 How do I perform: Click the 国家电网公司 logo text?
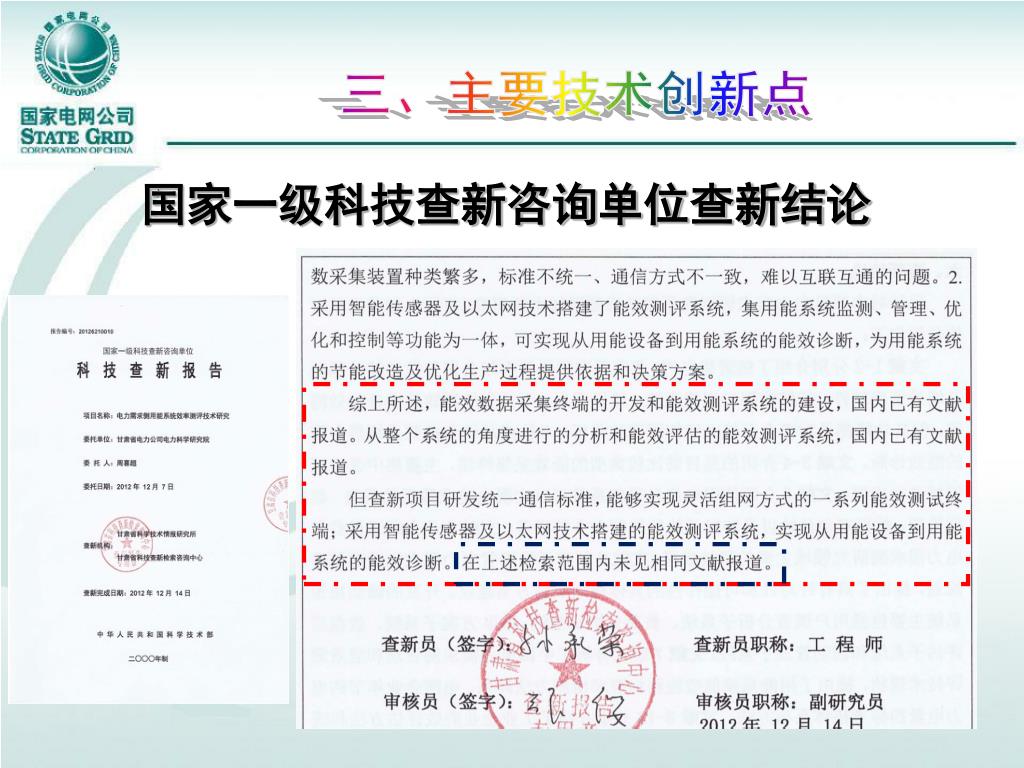pos(77,116)
